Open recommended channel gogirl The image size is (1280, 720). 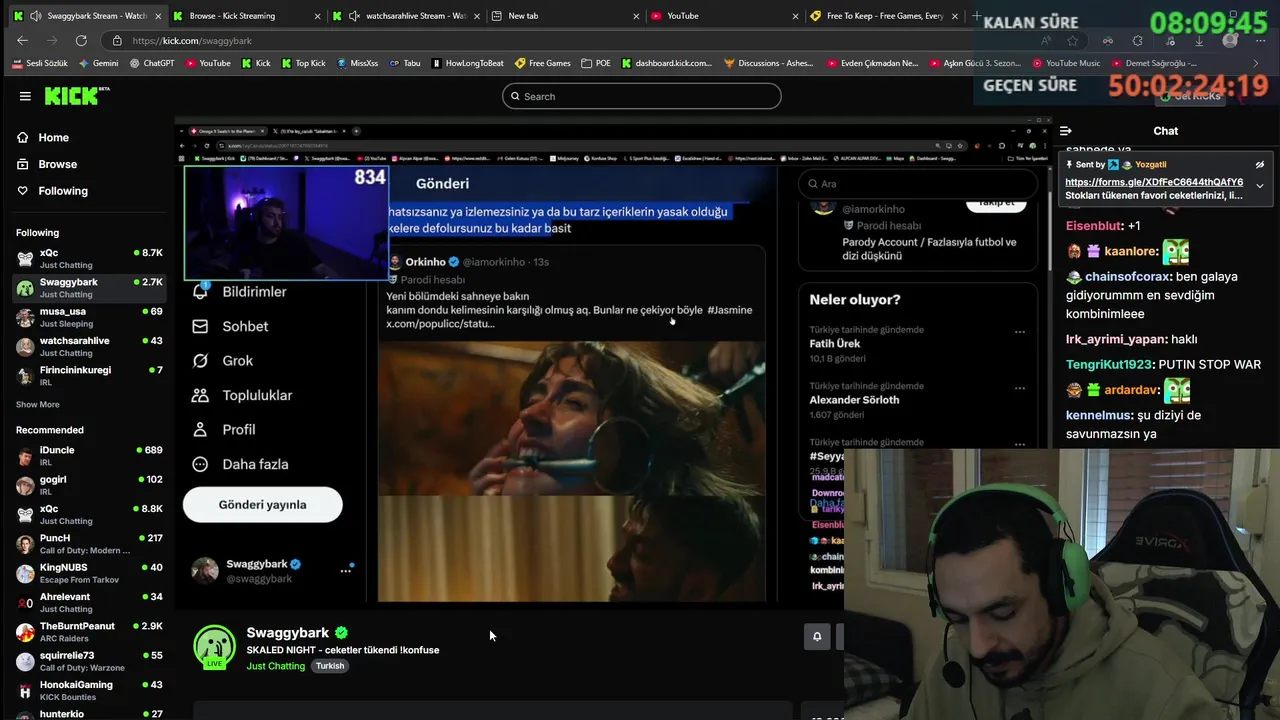tap(89, 485)
